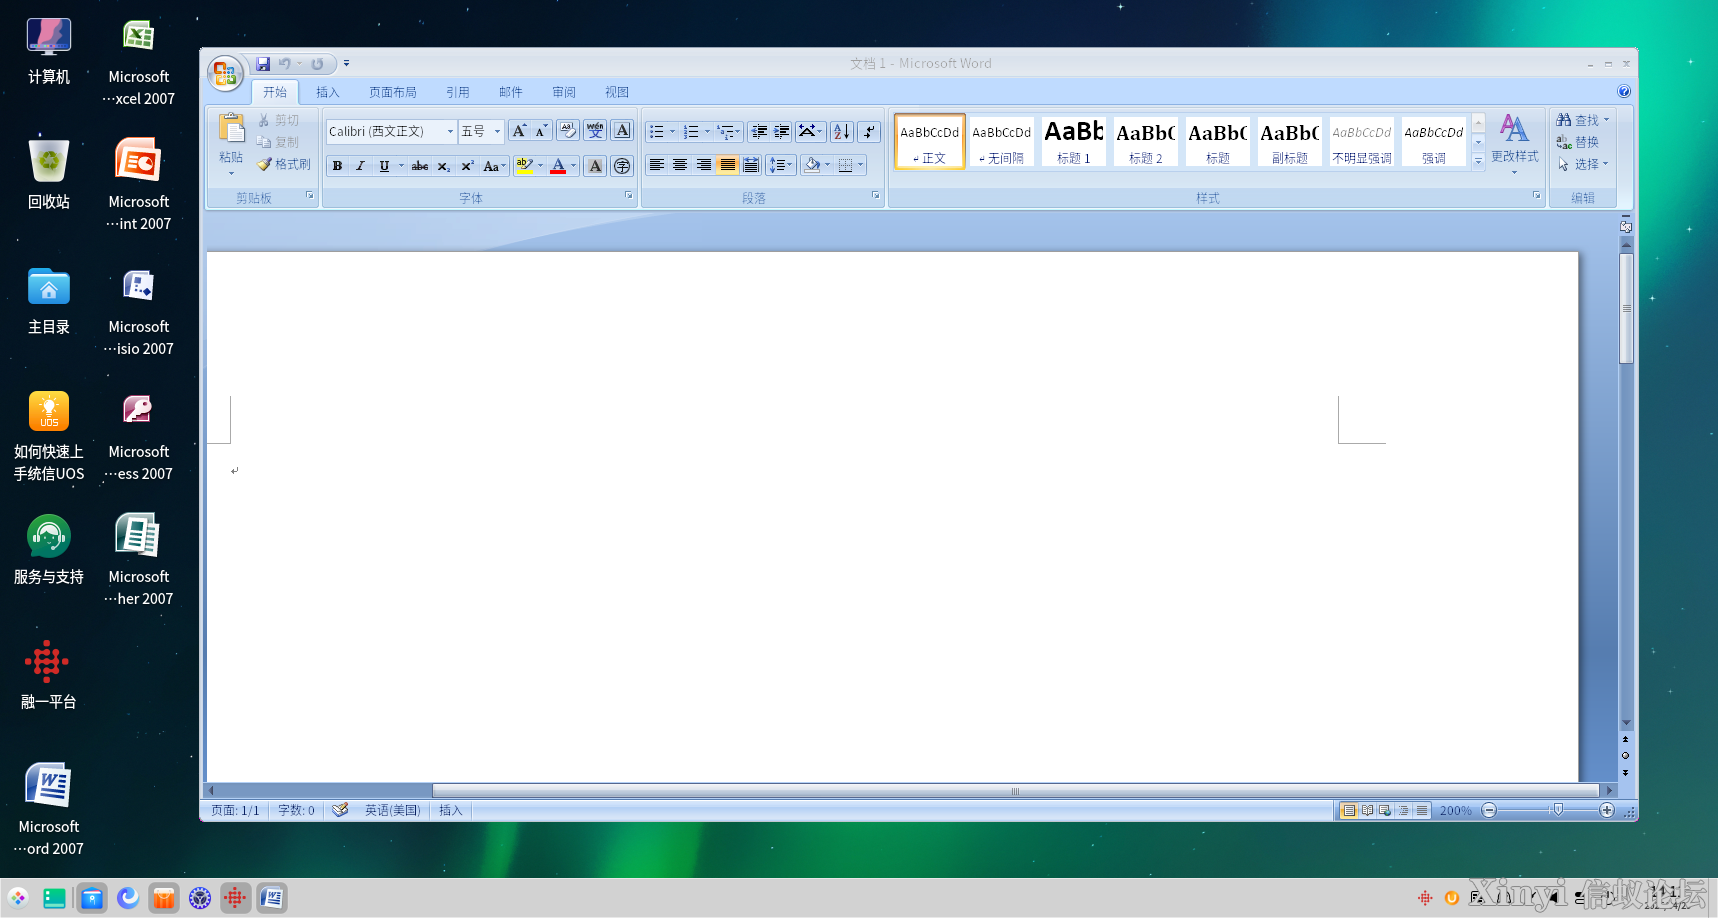Apply the 无间隔 style
Screen dimensions: 1718x918
click(1001, 141)
